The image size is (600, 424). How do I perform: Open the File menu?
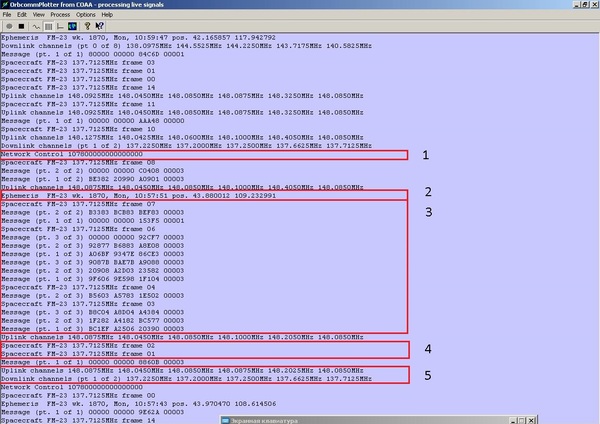8,15
